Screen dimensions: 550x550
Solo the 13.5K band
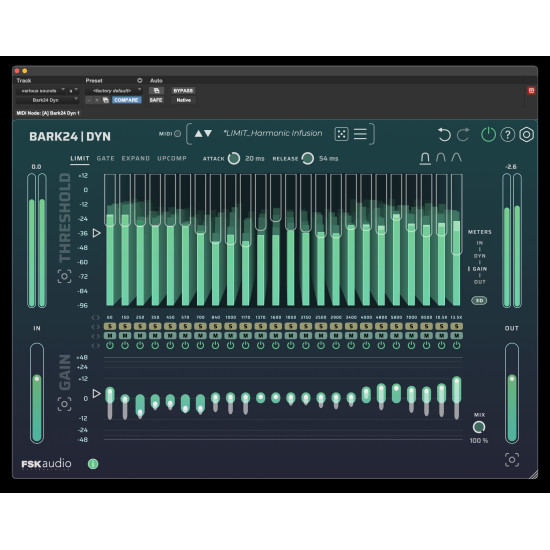click(456, 327)
